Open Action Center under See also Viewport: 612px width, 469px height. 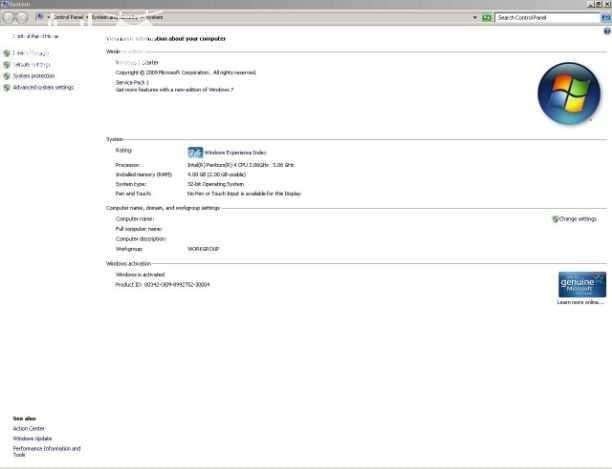(29, 428)
